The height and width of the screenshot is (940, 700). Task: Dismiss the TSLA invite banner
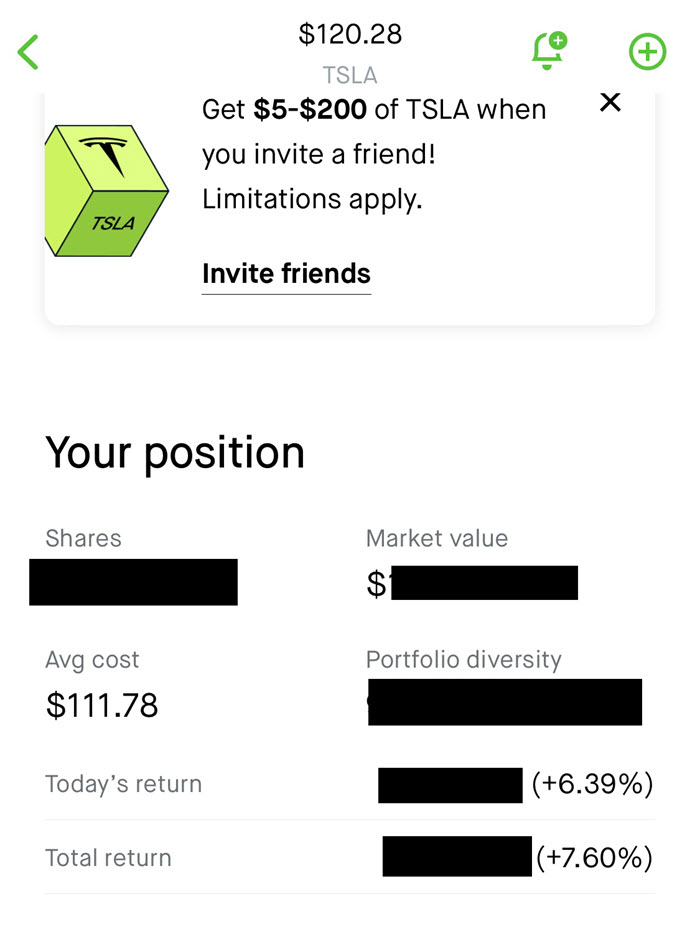610,103
